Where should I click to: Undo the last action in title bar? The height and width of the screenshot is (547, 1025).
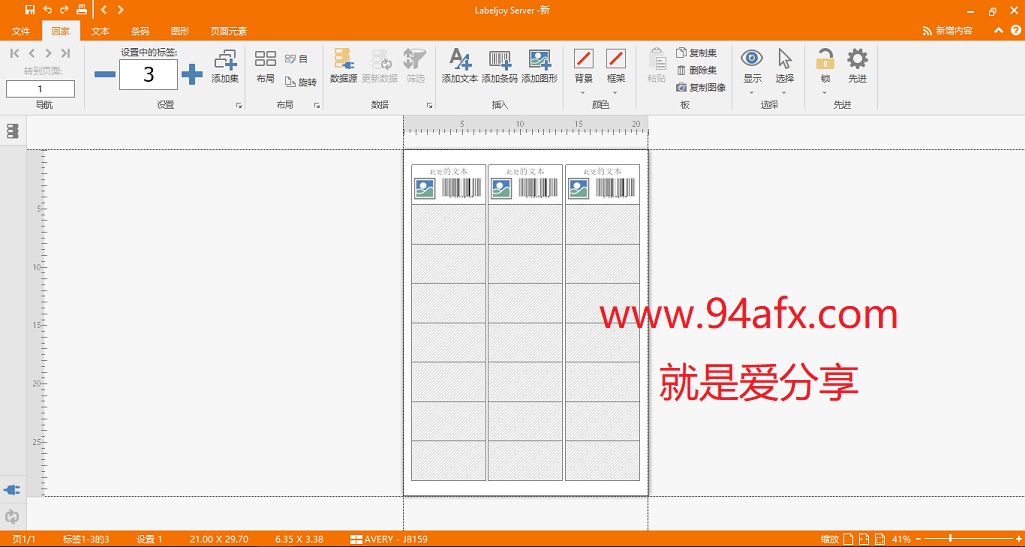(x=47, y=9)
